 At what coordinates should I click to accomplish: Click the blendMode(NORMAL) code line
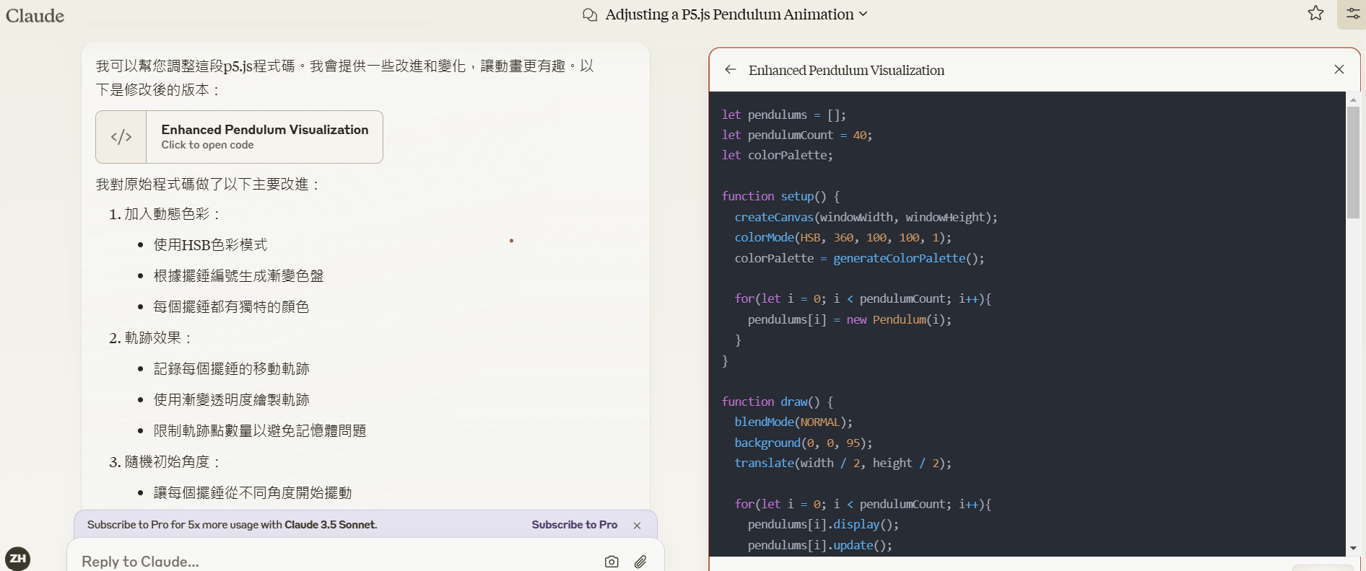pyautogui.click(x=793, y=422)
